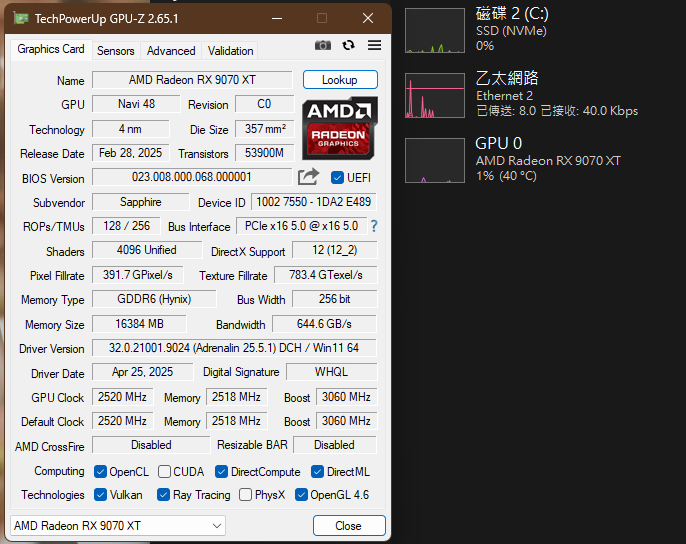Click the ROPs/TMUs field 128 / 256
Image resolution: width=686 pixels, height=544 pixels.
pyautogui.click(x=126, y=226)
